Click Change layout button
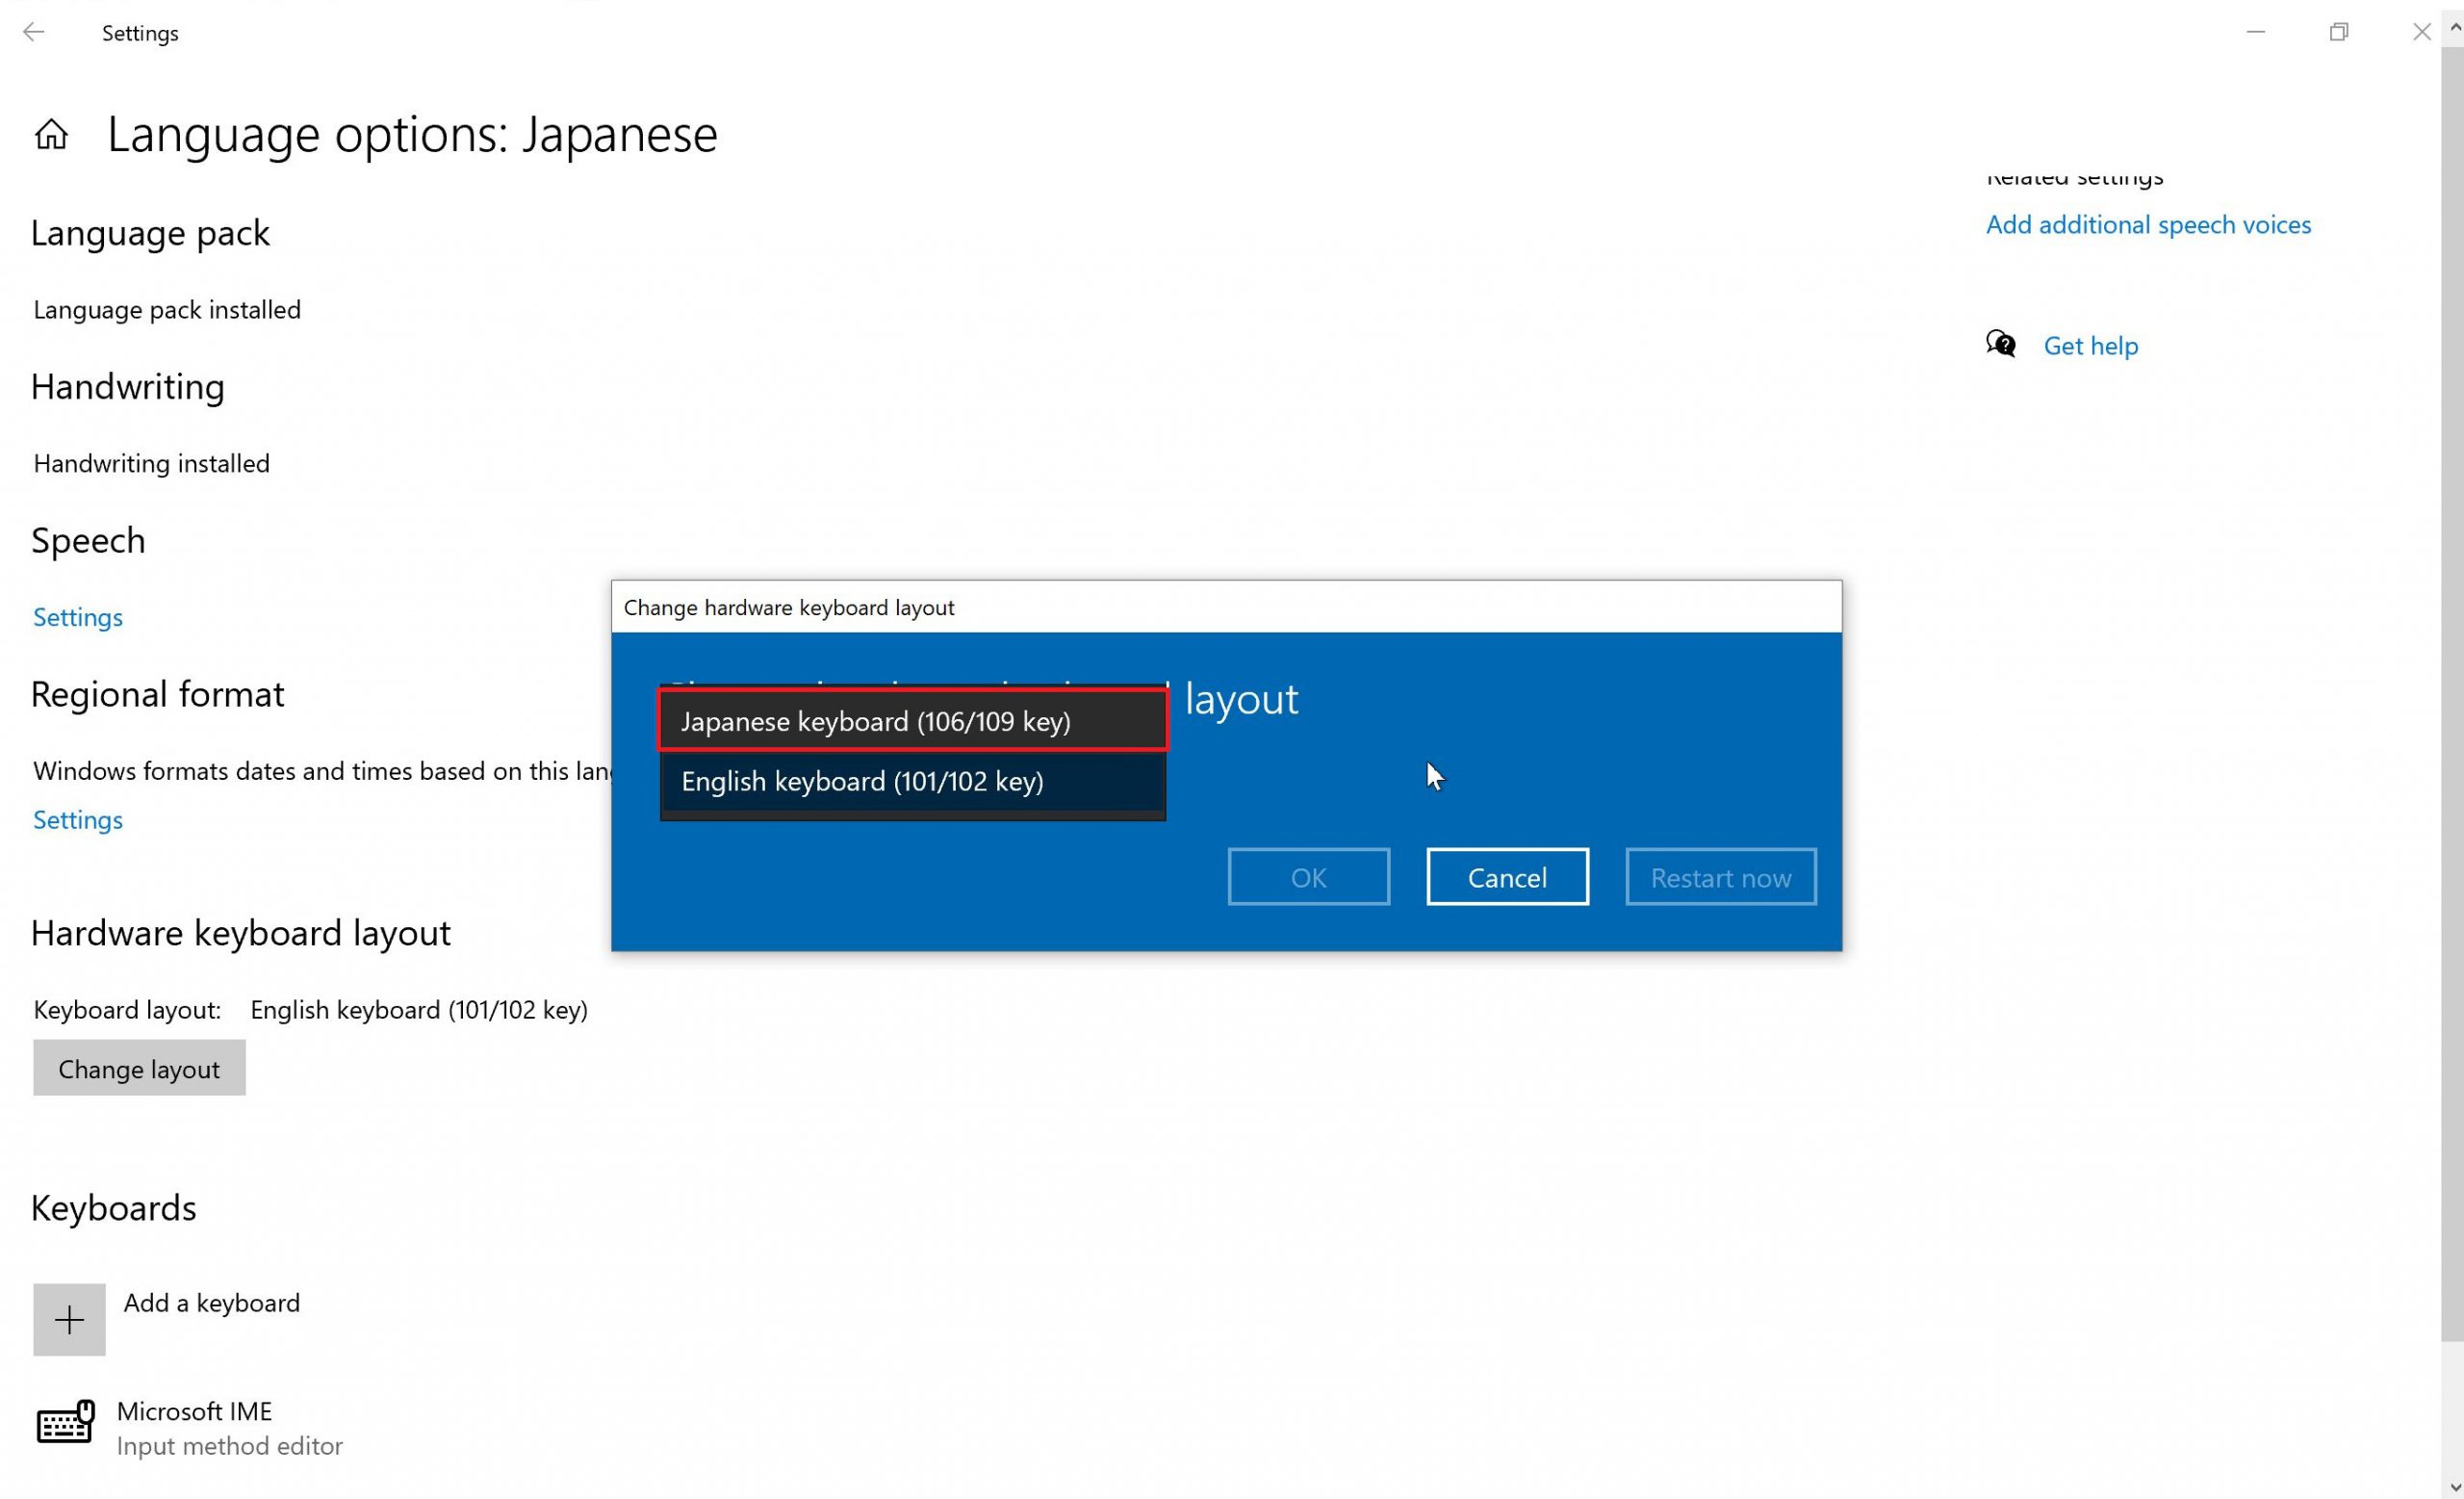The image size is (2464, 1499). pyautogui.click(x=139, y=1070)
